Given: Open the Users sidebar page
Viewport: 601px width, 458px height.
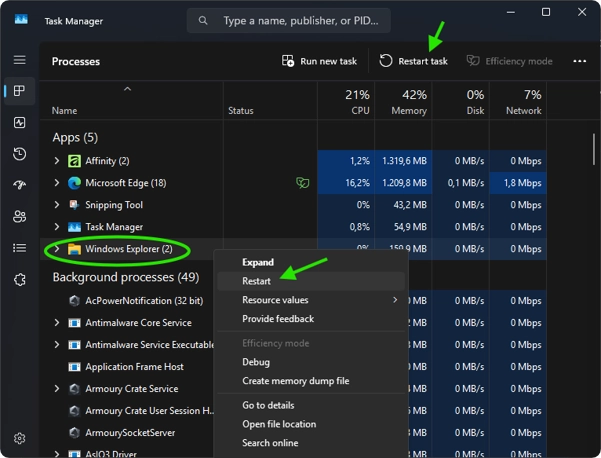Looking at the screenshot, I should click(x=20, y=217).
